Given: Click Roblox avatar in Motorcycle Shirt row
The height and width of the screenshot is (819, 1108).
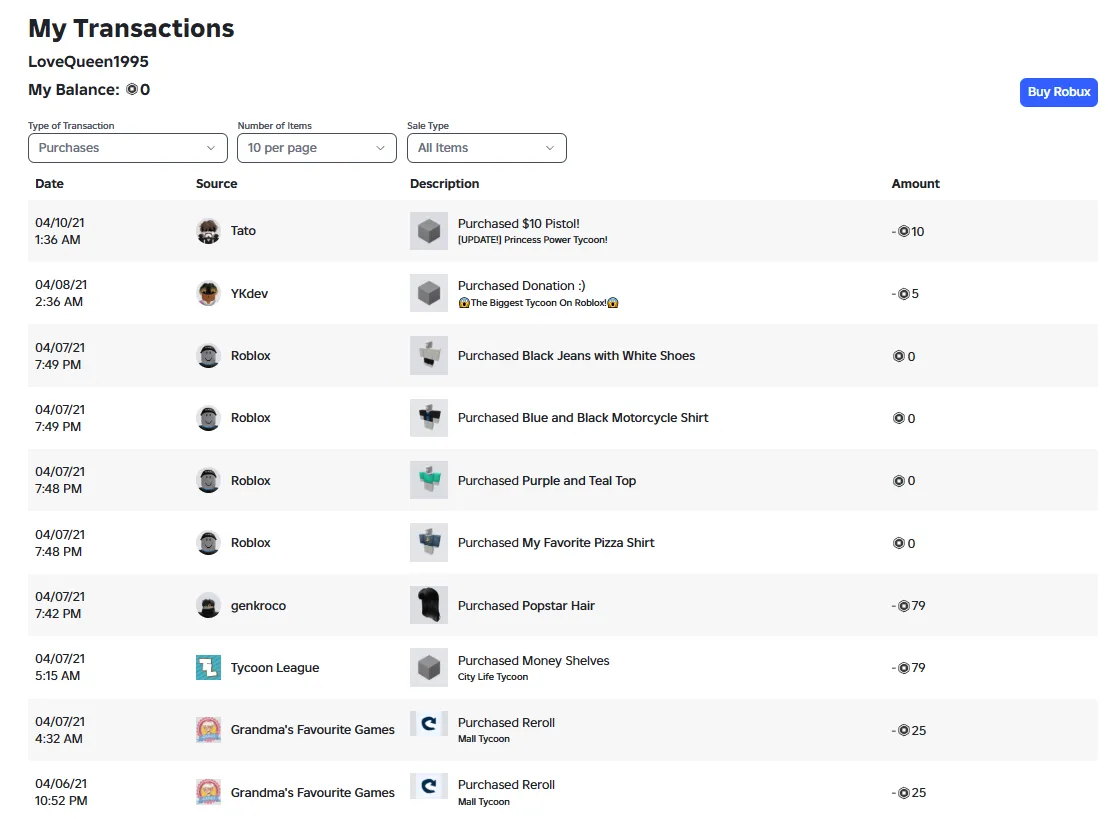Looking at the screenshot, I should tap(208, 418).
